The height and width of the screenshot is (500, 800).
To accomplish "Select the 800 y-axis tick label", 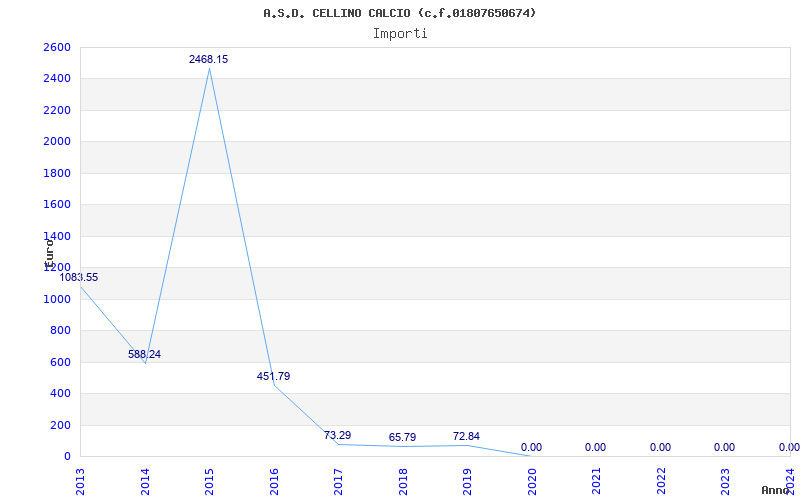I will click(60, 330).
